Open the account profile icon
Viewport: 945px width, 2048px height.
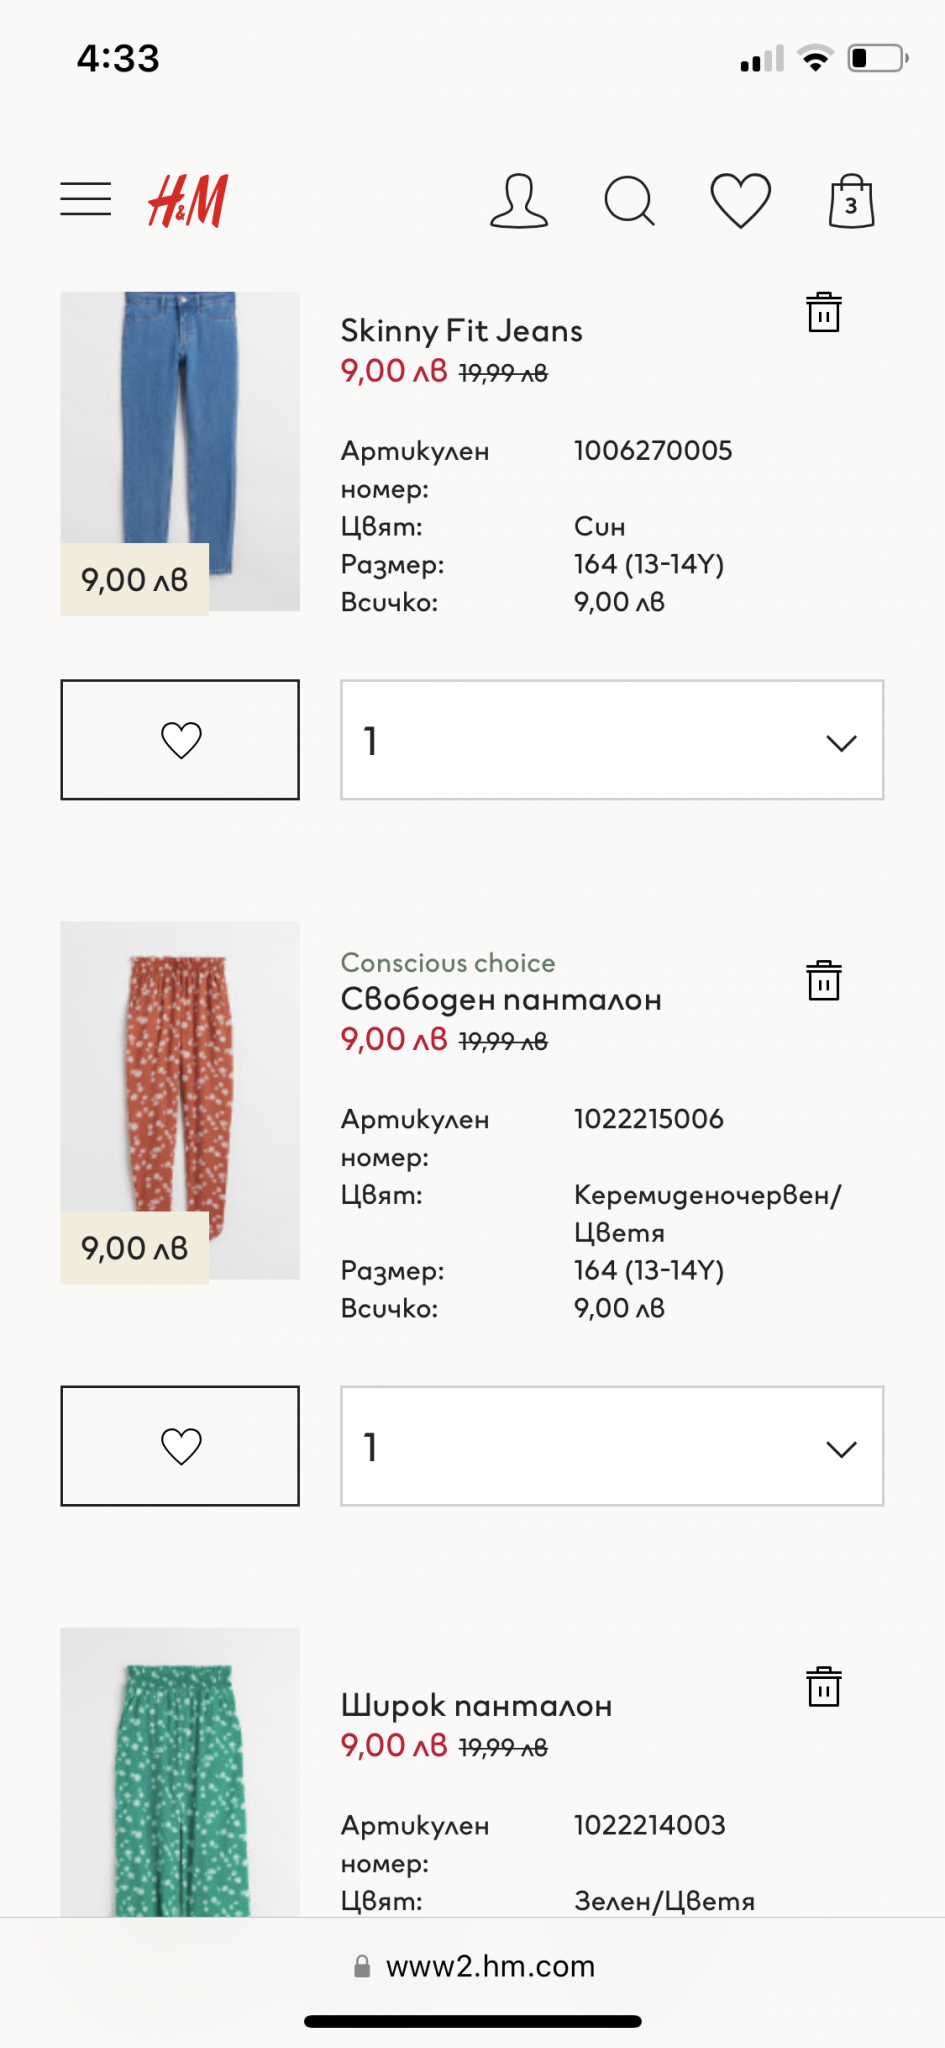click(x=519, y=201)
